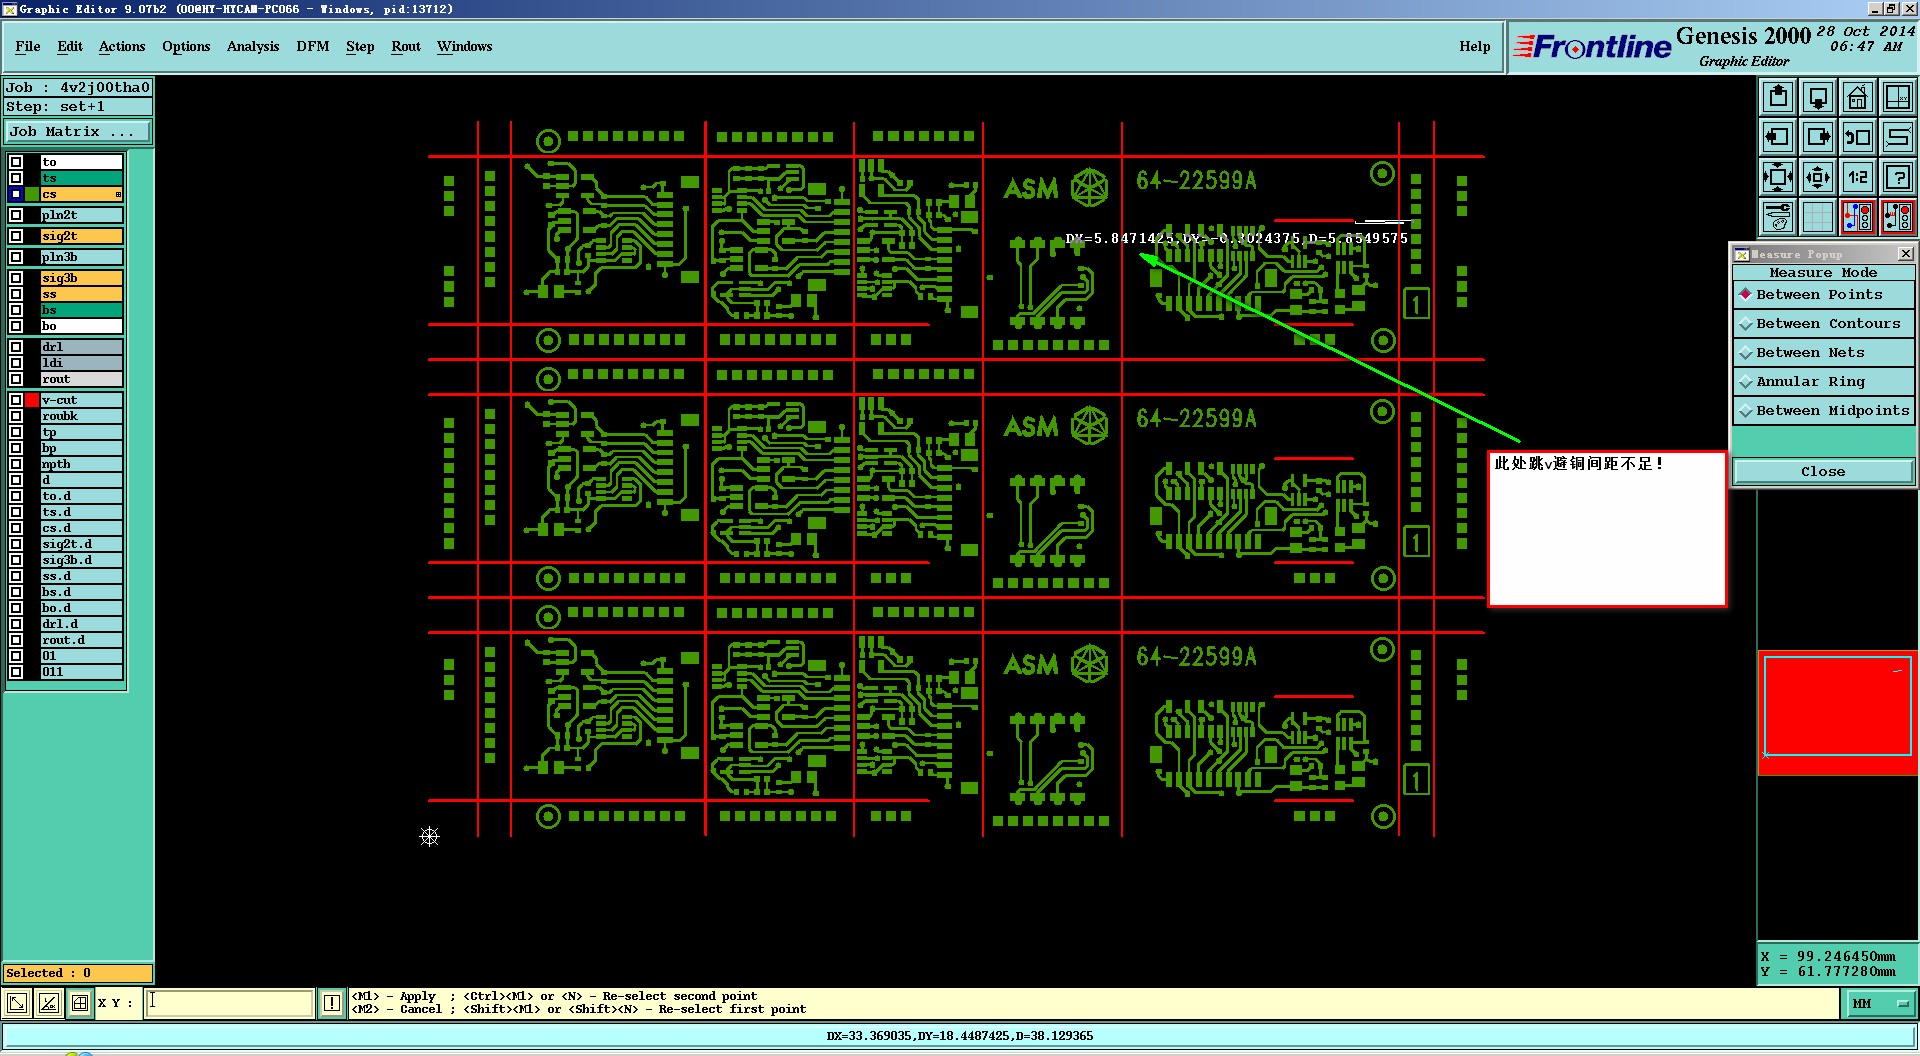Click the pan left view icon

pos(1778,137)
